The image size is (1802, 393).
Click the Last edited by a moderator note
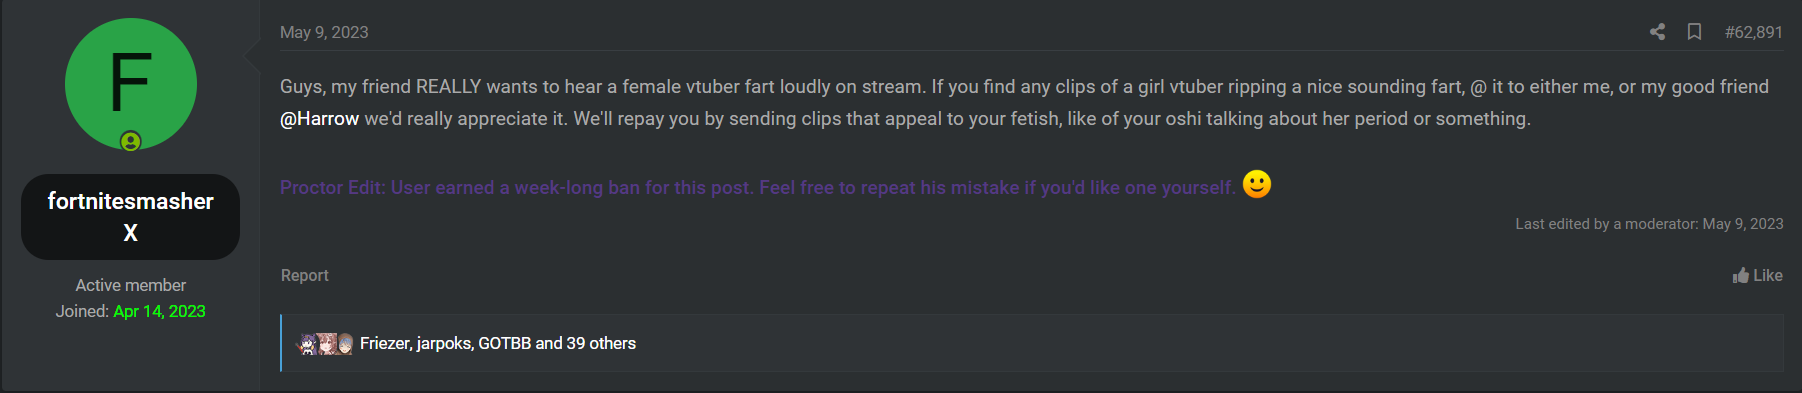point(1649,224)
